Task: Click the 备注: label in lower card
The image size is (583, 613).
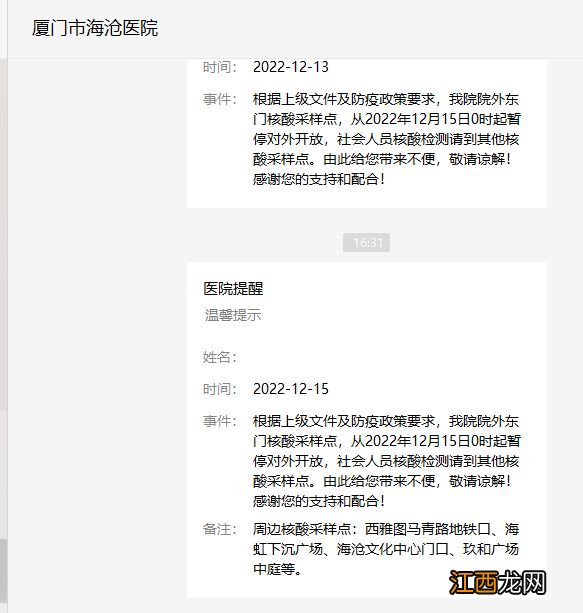Action: tap(220, 529)
